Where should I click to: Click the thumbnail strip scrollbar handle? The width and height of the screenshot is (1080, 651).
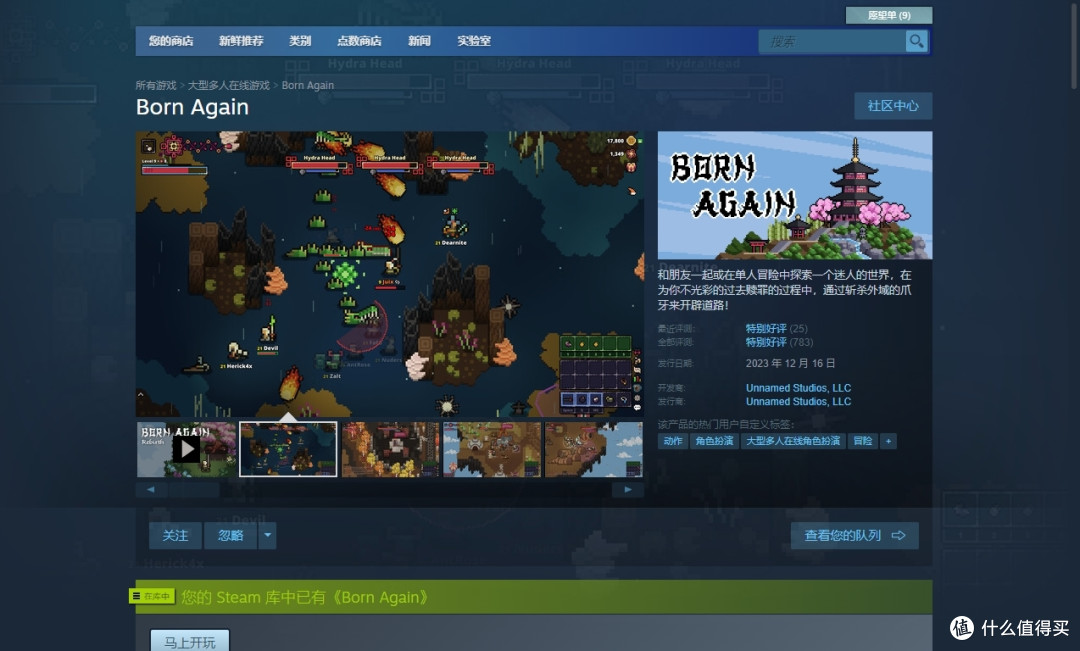click(x=194, y=490)
